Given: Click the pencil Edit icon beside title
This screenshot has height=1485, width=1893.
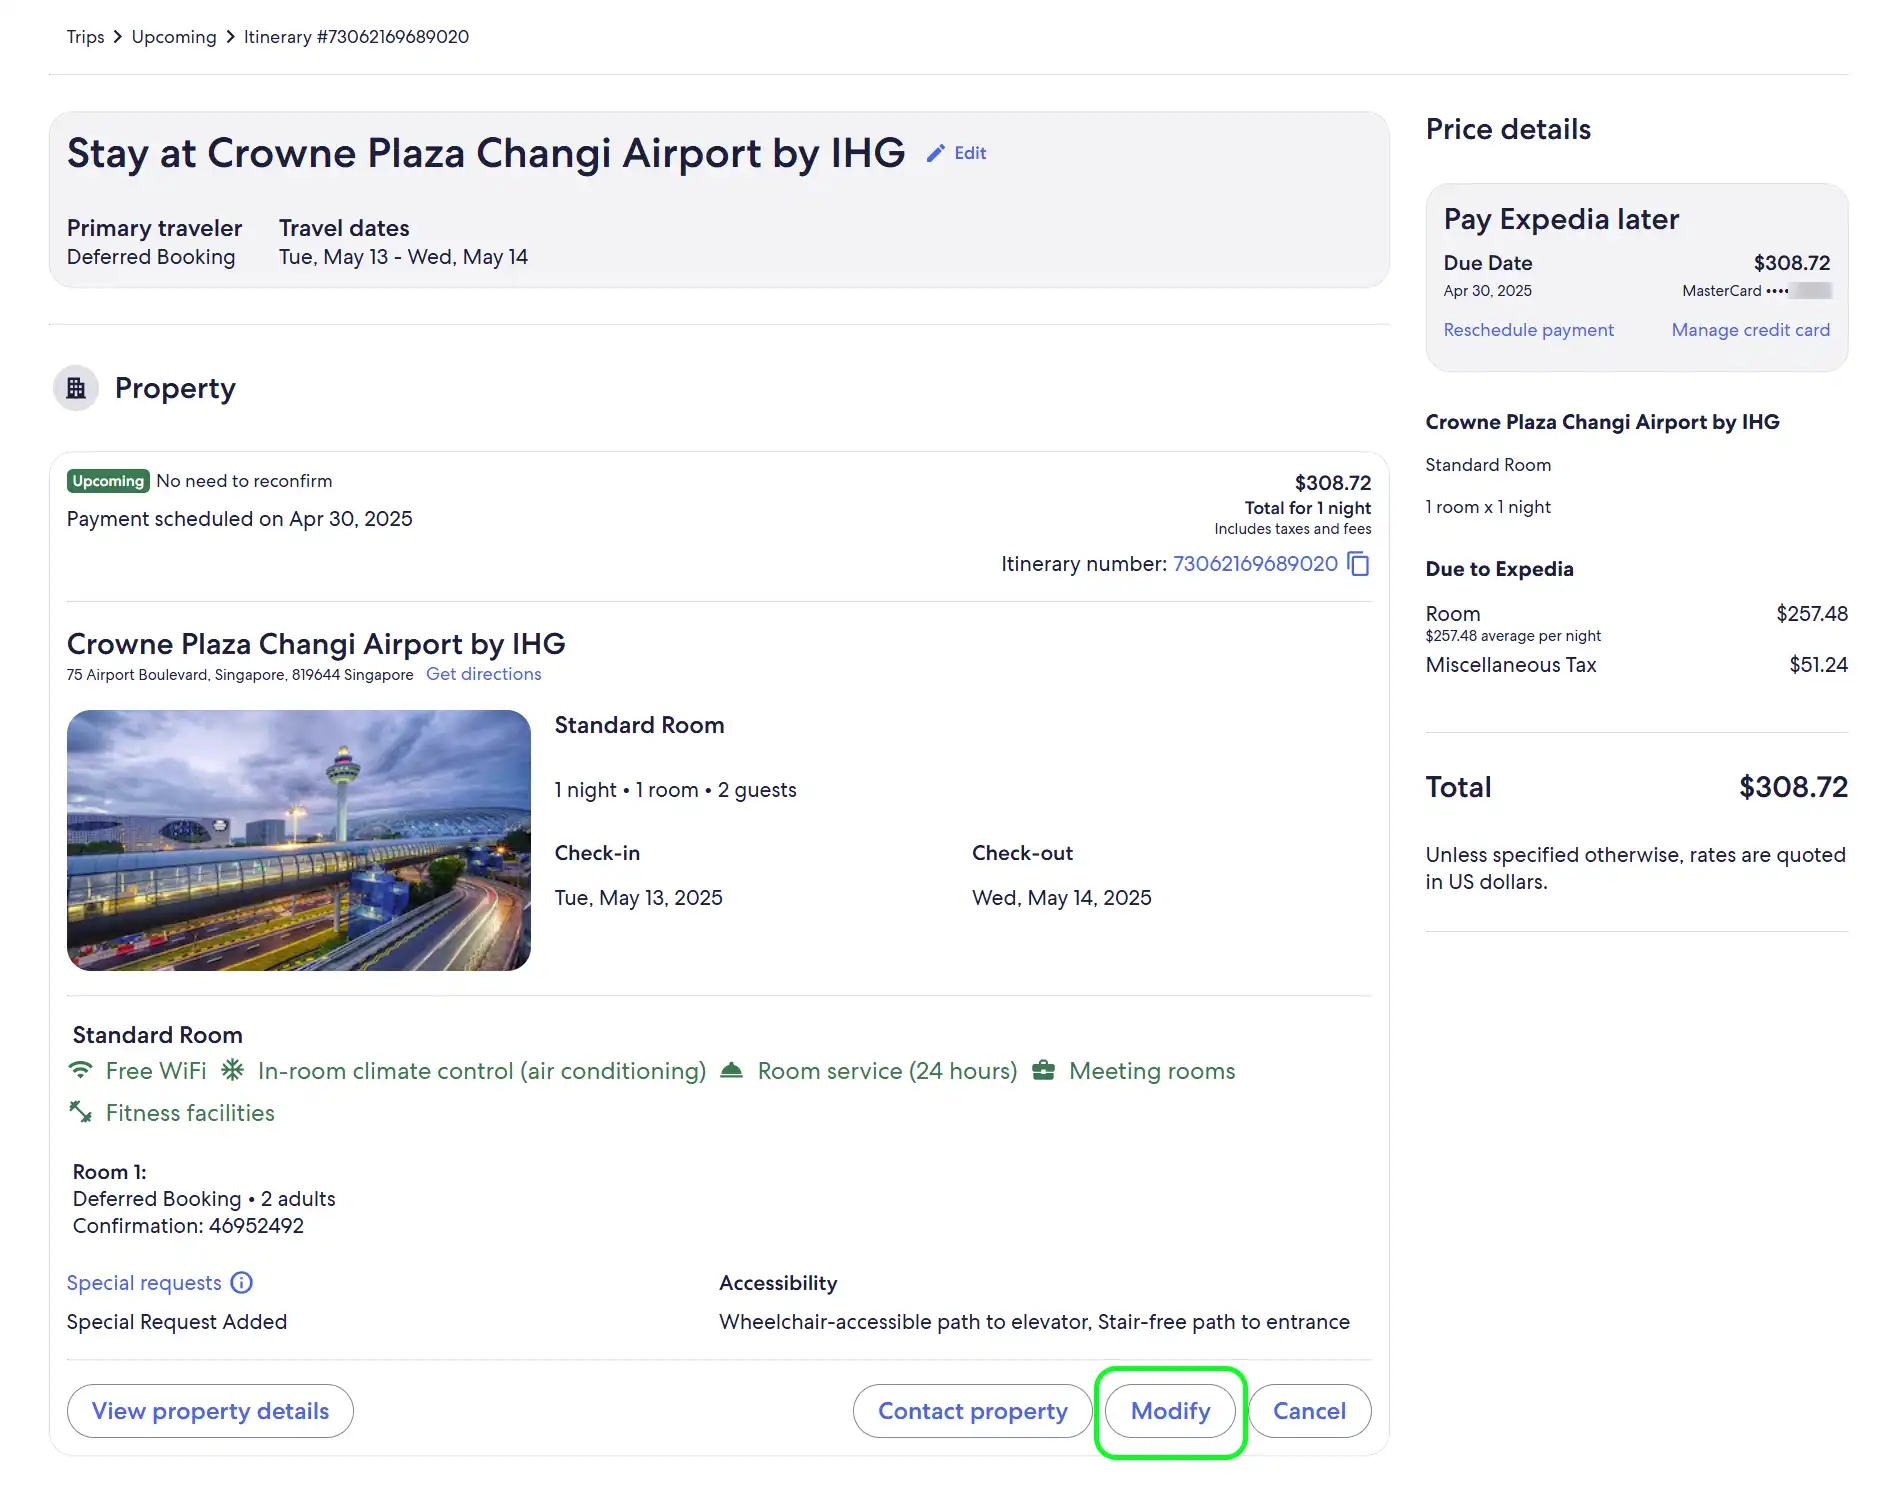Looking at the screenshot, I should coord(936,153).
